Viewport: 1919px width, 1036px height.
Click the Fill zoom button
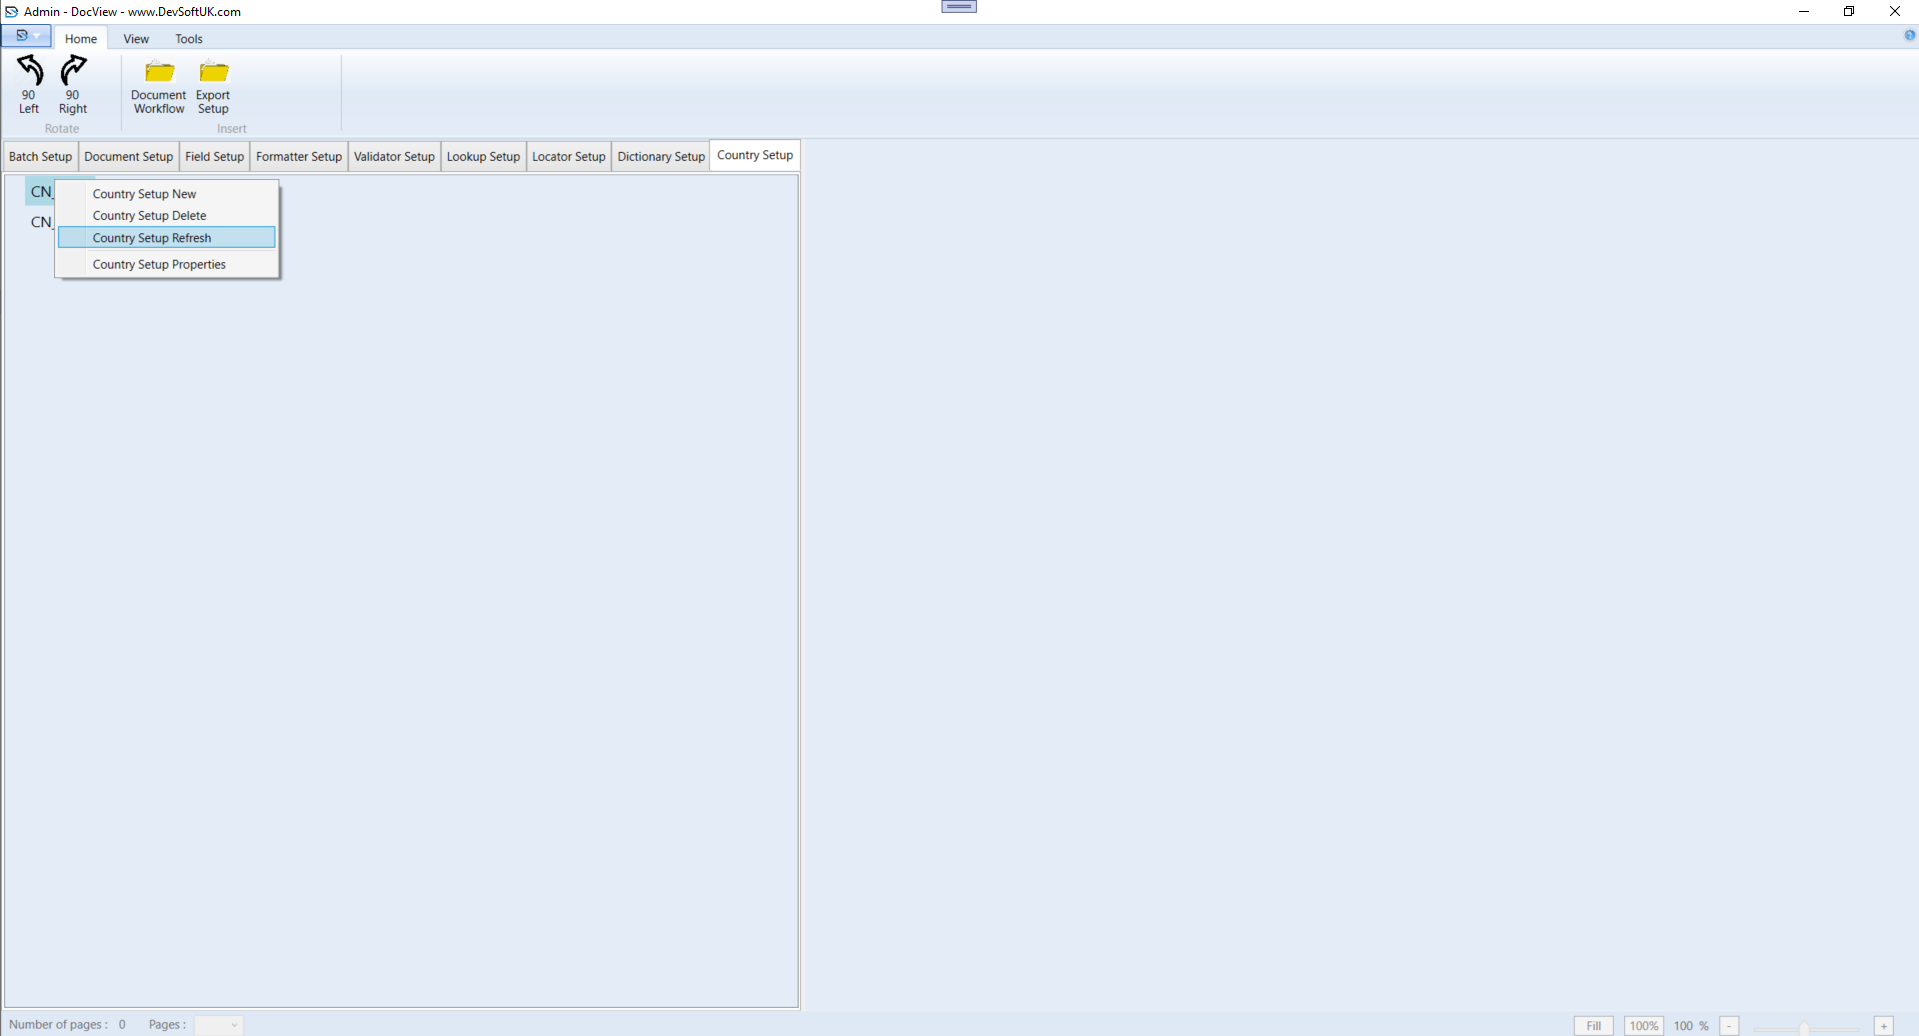point(1594,1025)
